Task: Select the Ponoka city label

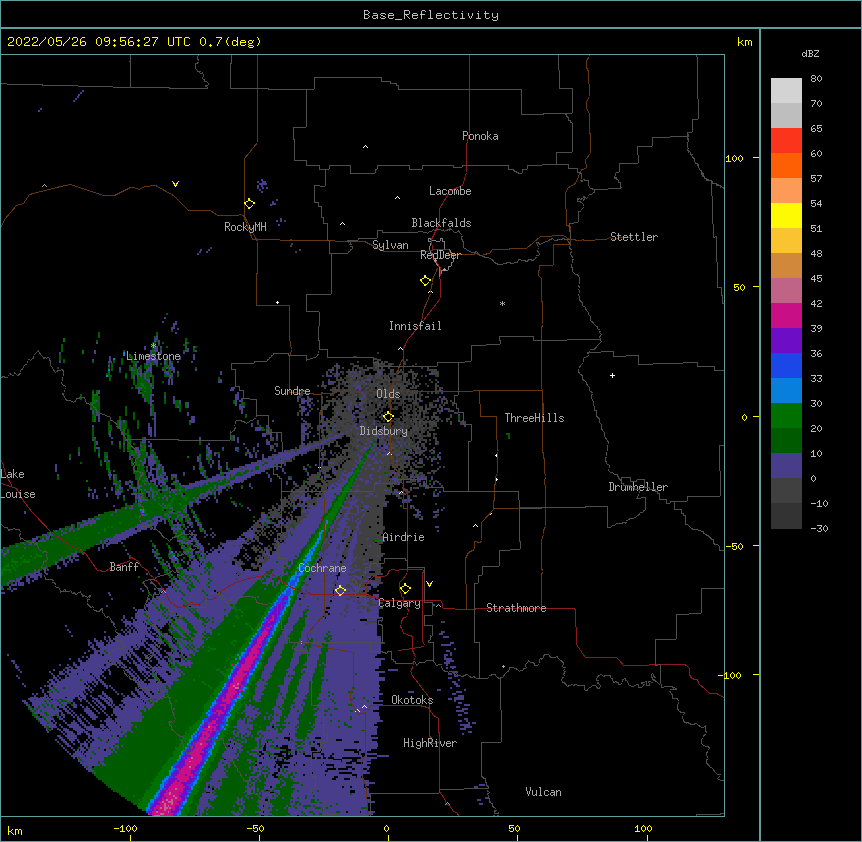Action: click(x=480, y=136)
